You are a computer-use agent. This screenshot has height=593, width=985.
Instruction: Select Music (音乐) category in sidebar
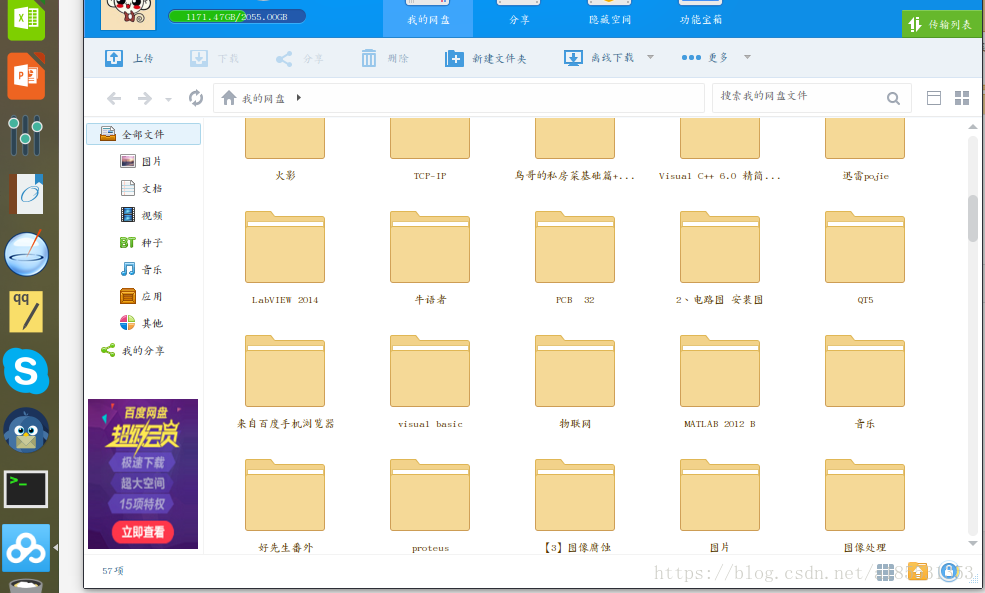pyautogui.click(x=141, y=269)
